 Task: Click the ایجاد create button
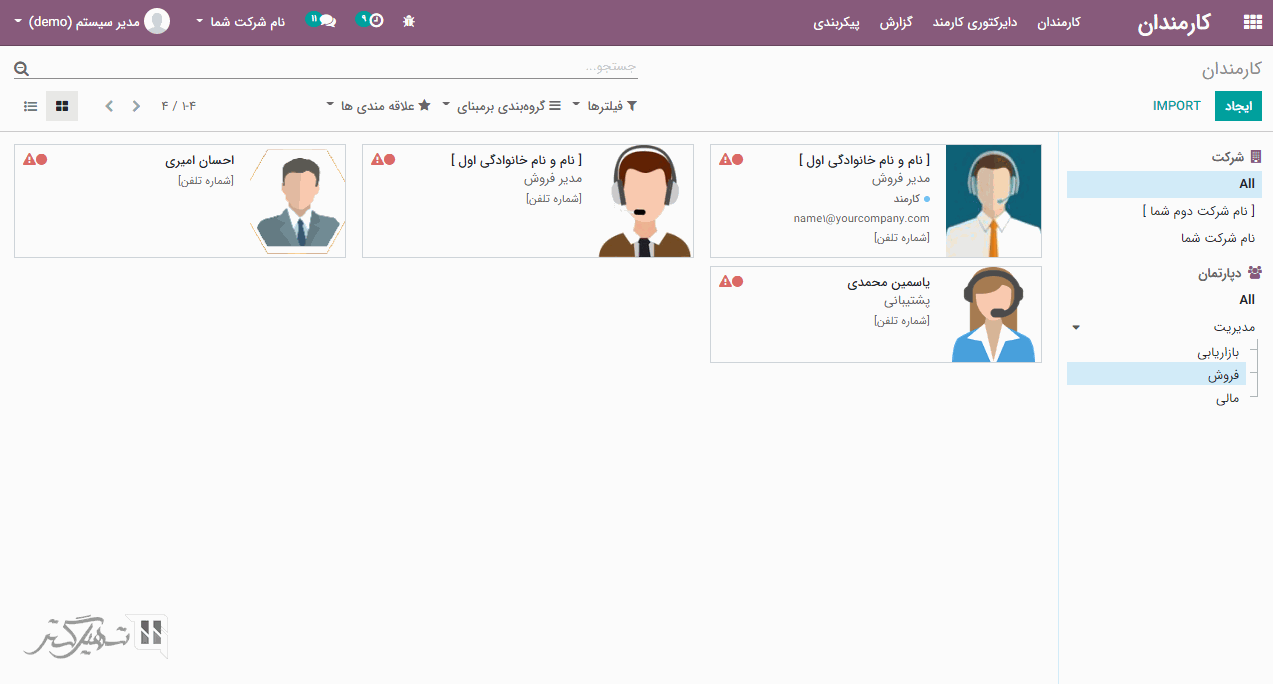pos(1238,106)
